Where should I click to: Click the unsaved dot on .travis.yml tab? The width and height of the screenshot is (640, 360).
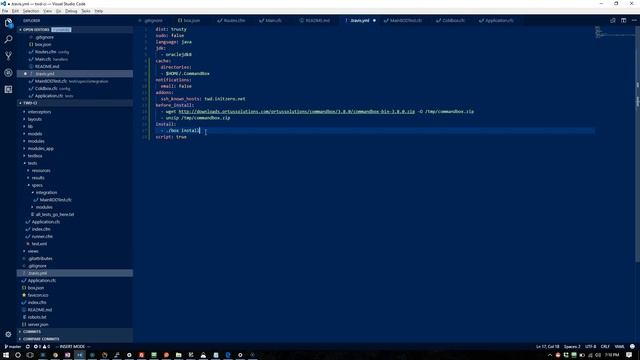point(374,20)
